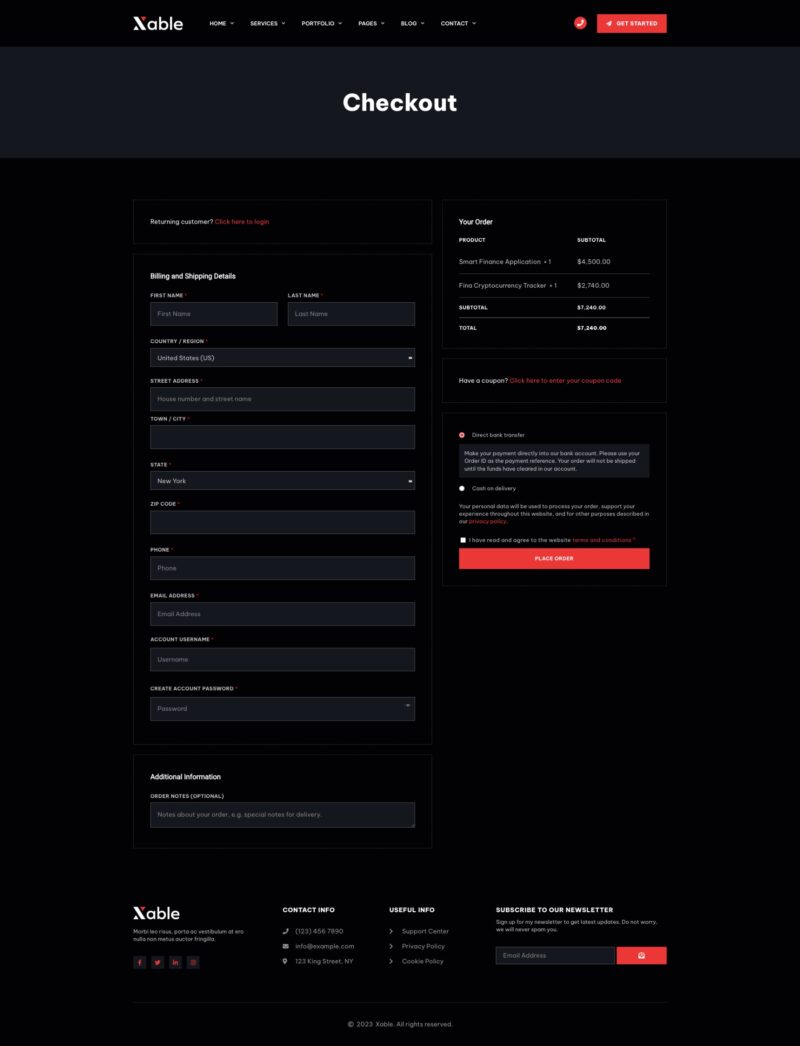This screenshot has height=1046, width=800.
Task: Open the Twitter social icon in footer
Action: click(x=157, y=962)
